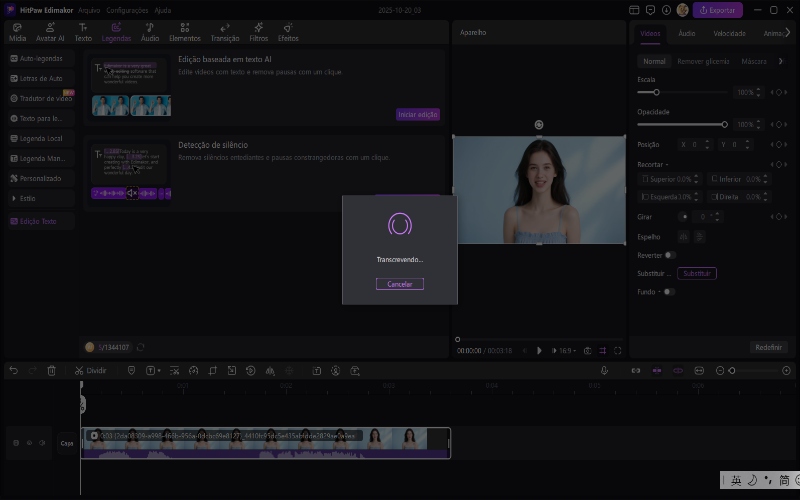Expand the Recortar options arrow
The image size is (800, 500).
point(667,164)
